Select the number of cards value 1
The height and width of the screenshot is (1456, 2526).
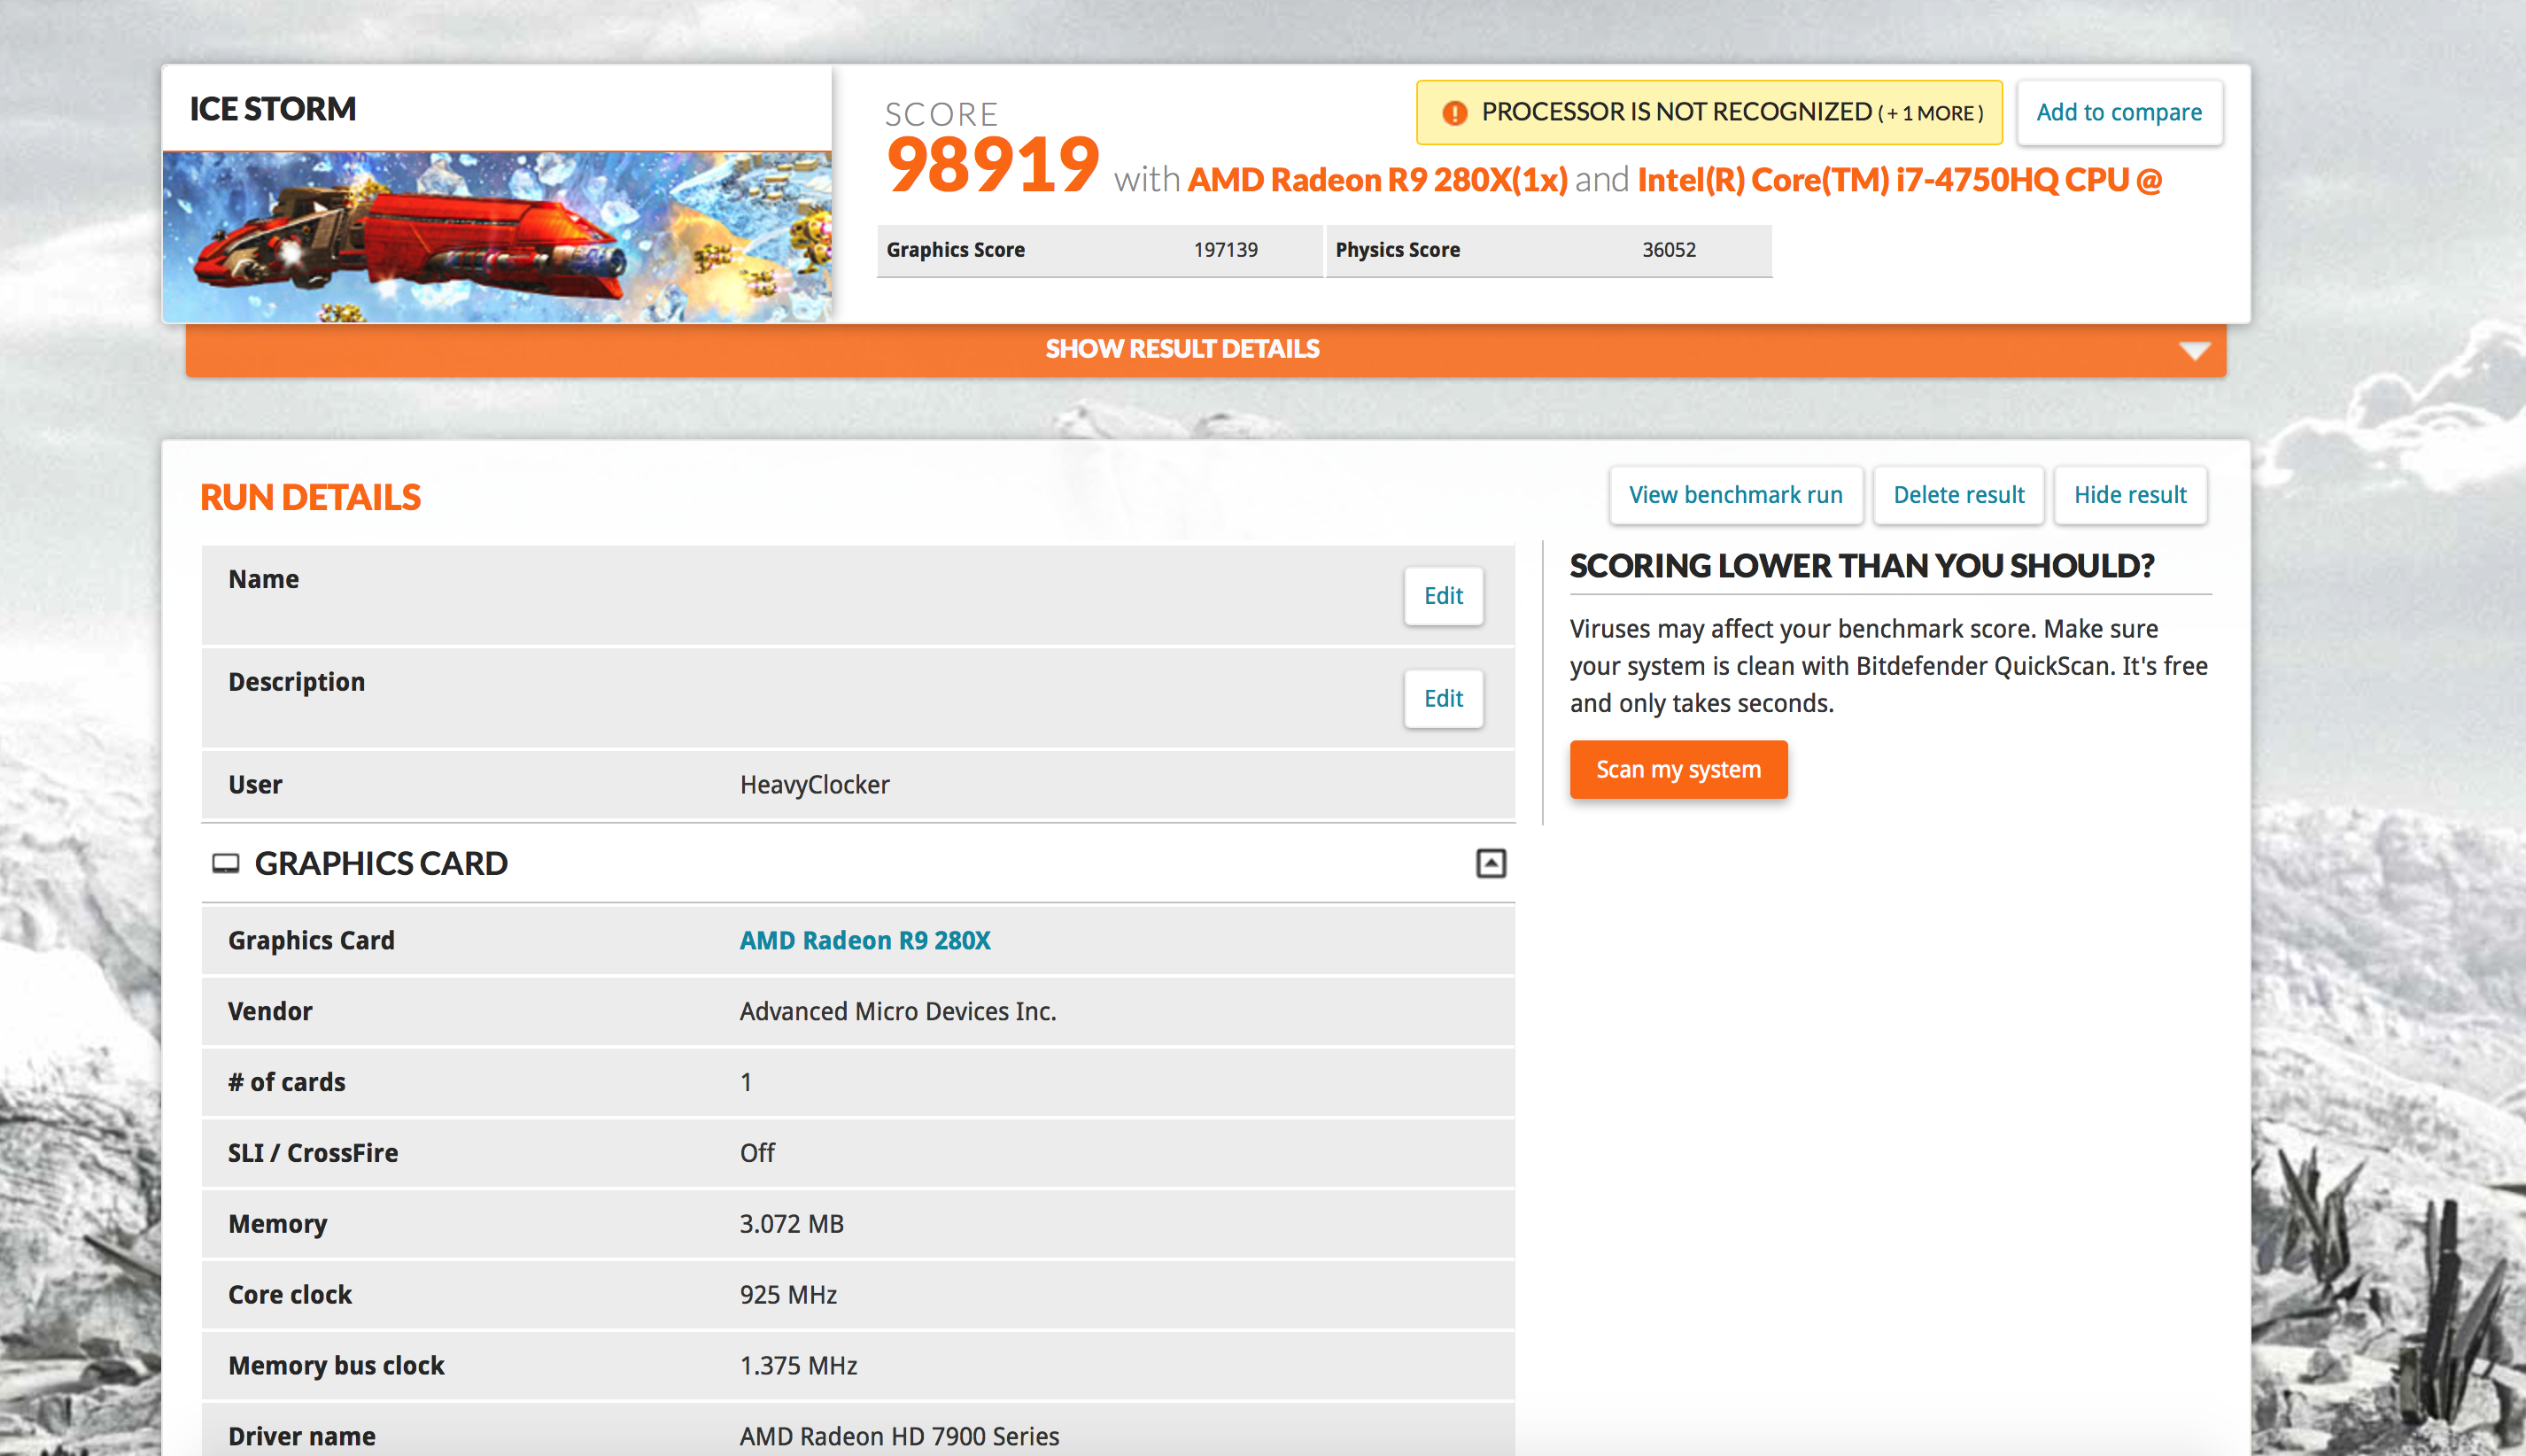(745, 1082)
